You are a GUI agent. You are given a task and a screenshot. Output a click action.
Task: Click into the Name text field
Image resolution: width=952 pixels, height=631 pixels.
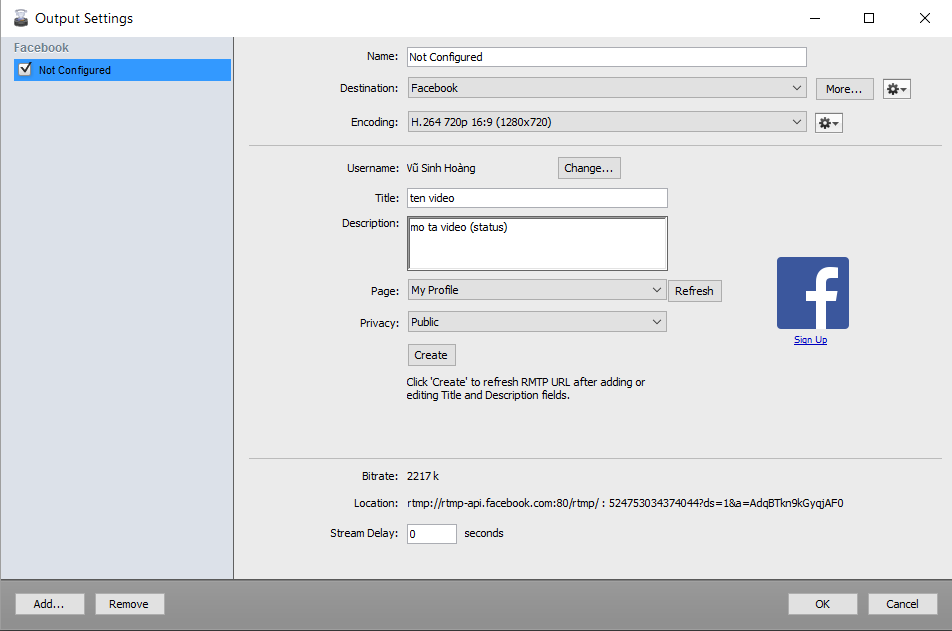(x=606, y=57)
